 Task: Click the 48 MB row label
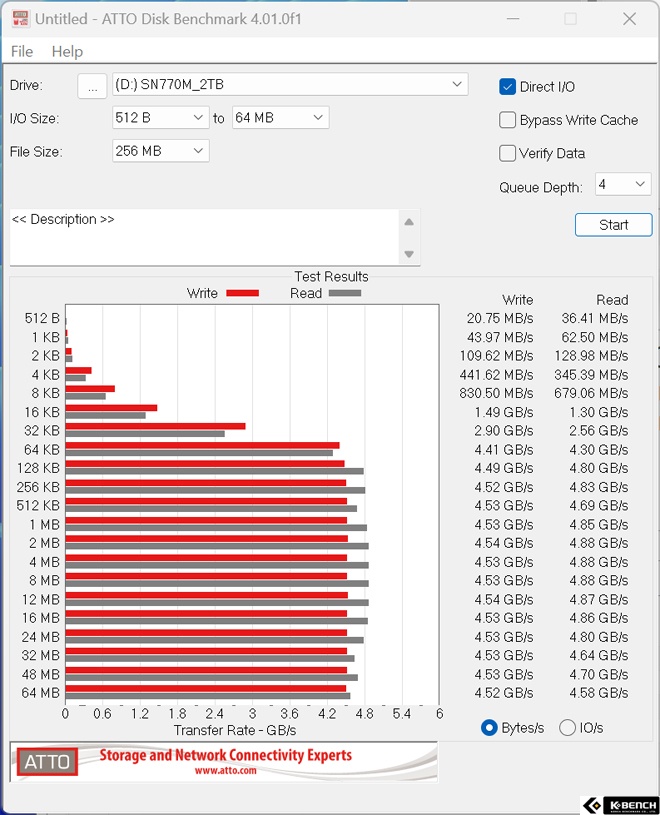click(41, 674)
